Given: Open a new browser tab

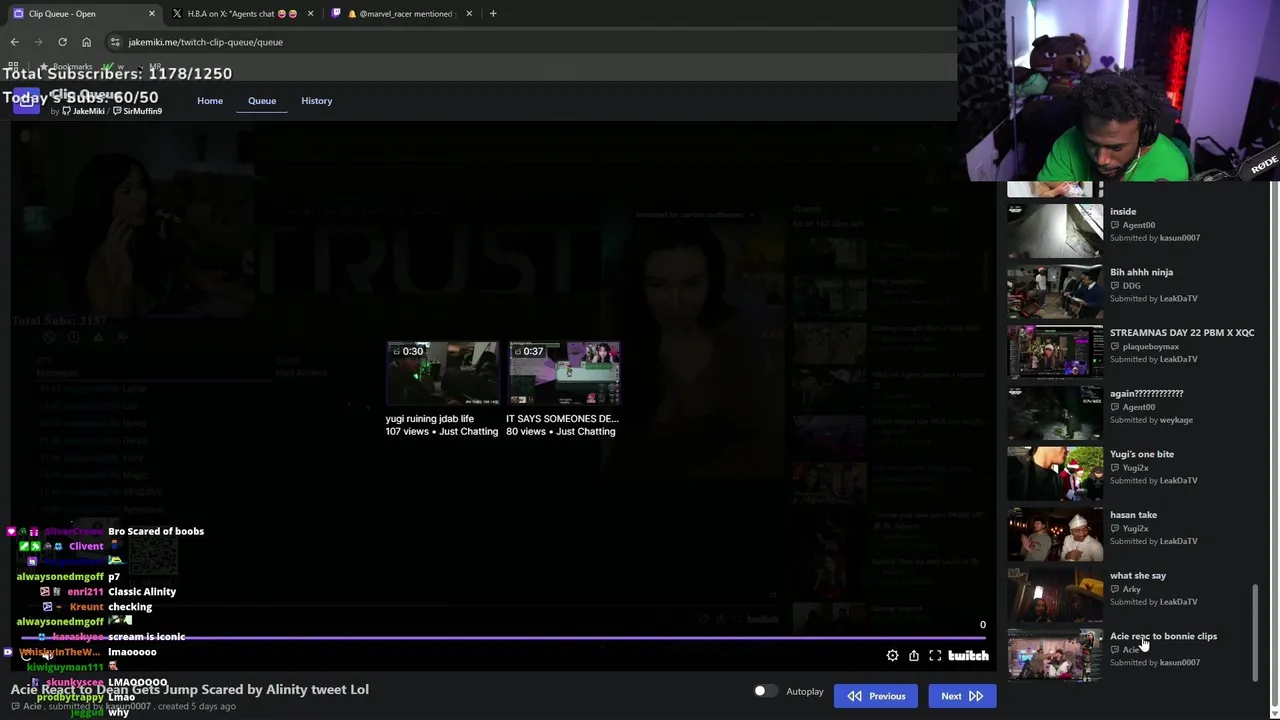Looking at the screenshot, I should click(492, 14).
